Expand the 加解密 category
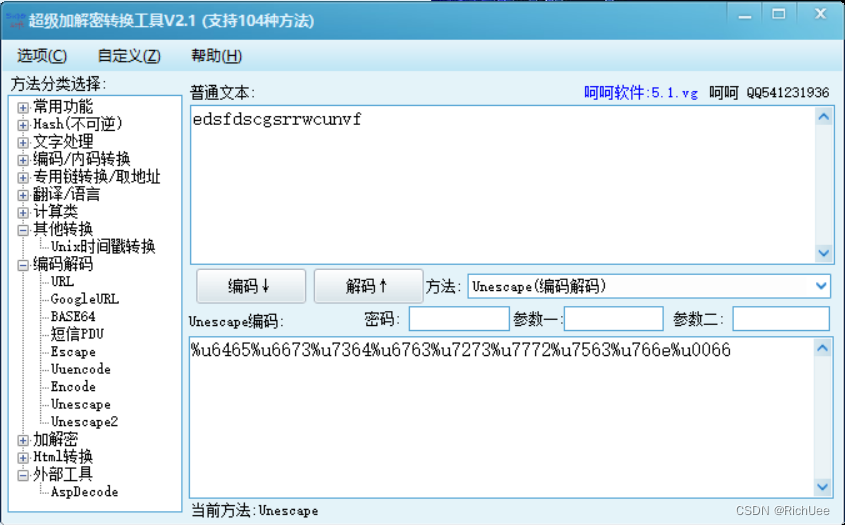Image resolution: width=845 pixels, height=525 pixels. pos(23,440)
